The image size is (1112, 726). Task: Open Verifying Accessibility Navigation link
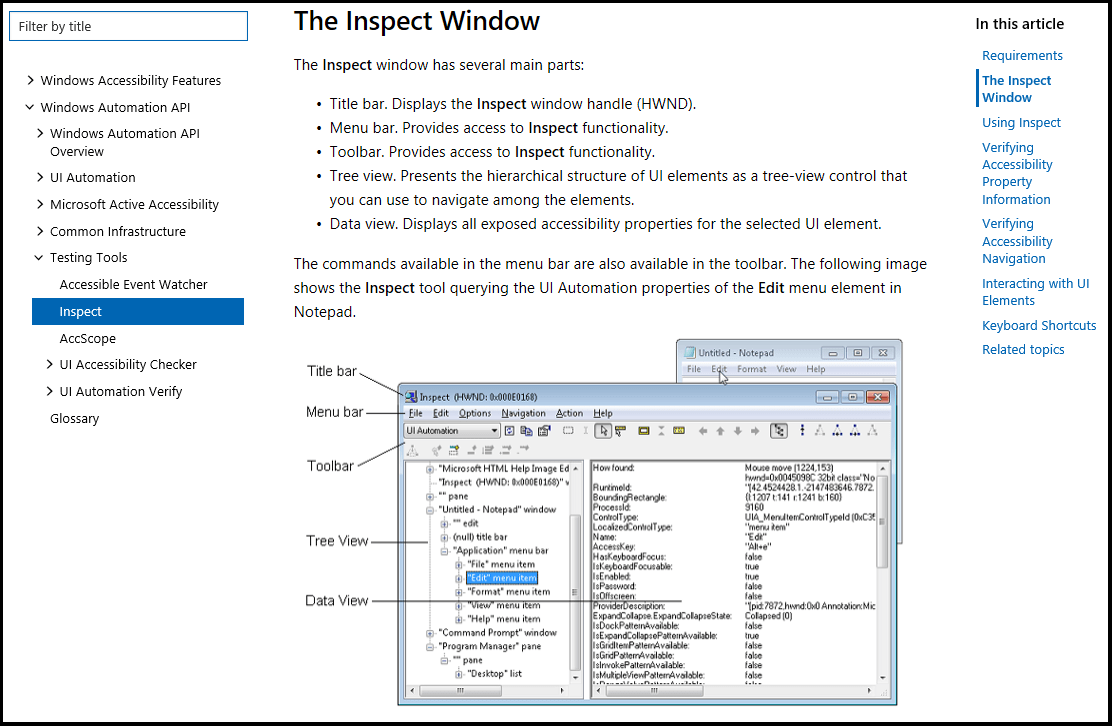pos(1017,241)
